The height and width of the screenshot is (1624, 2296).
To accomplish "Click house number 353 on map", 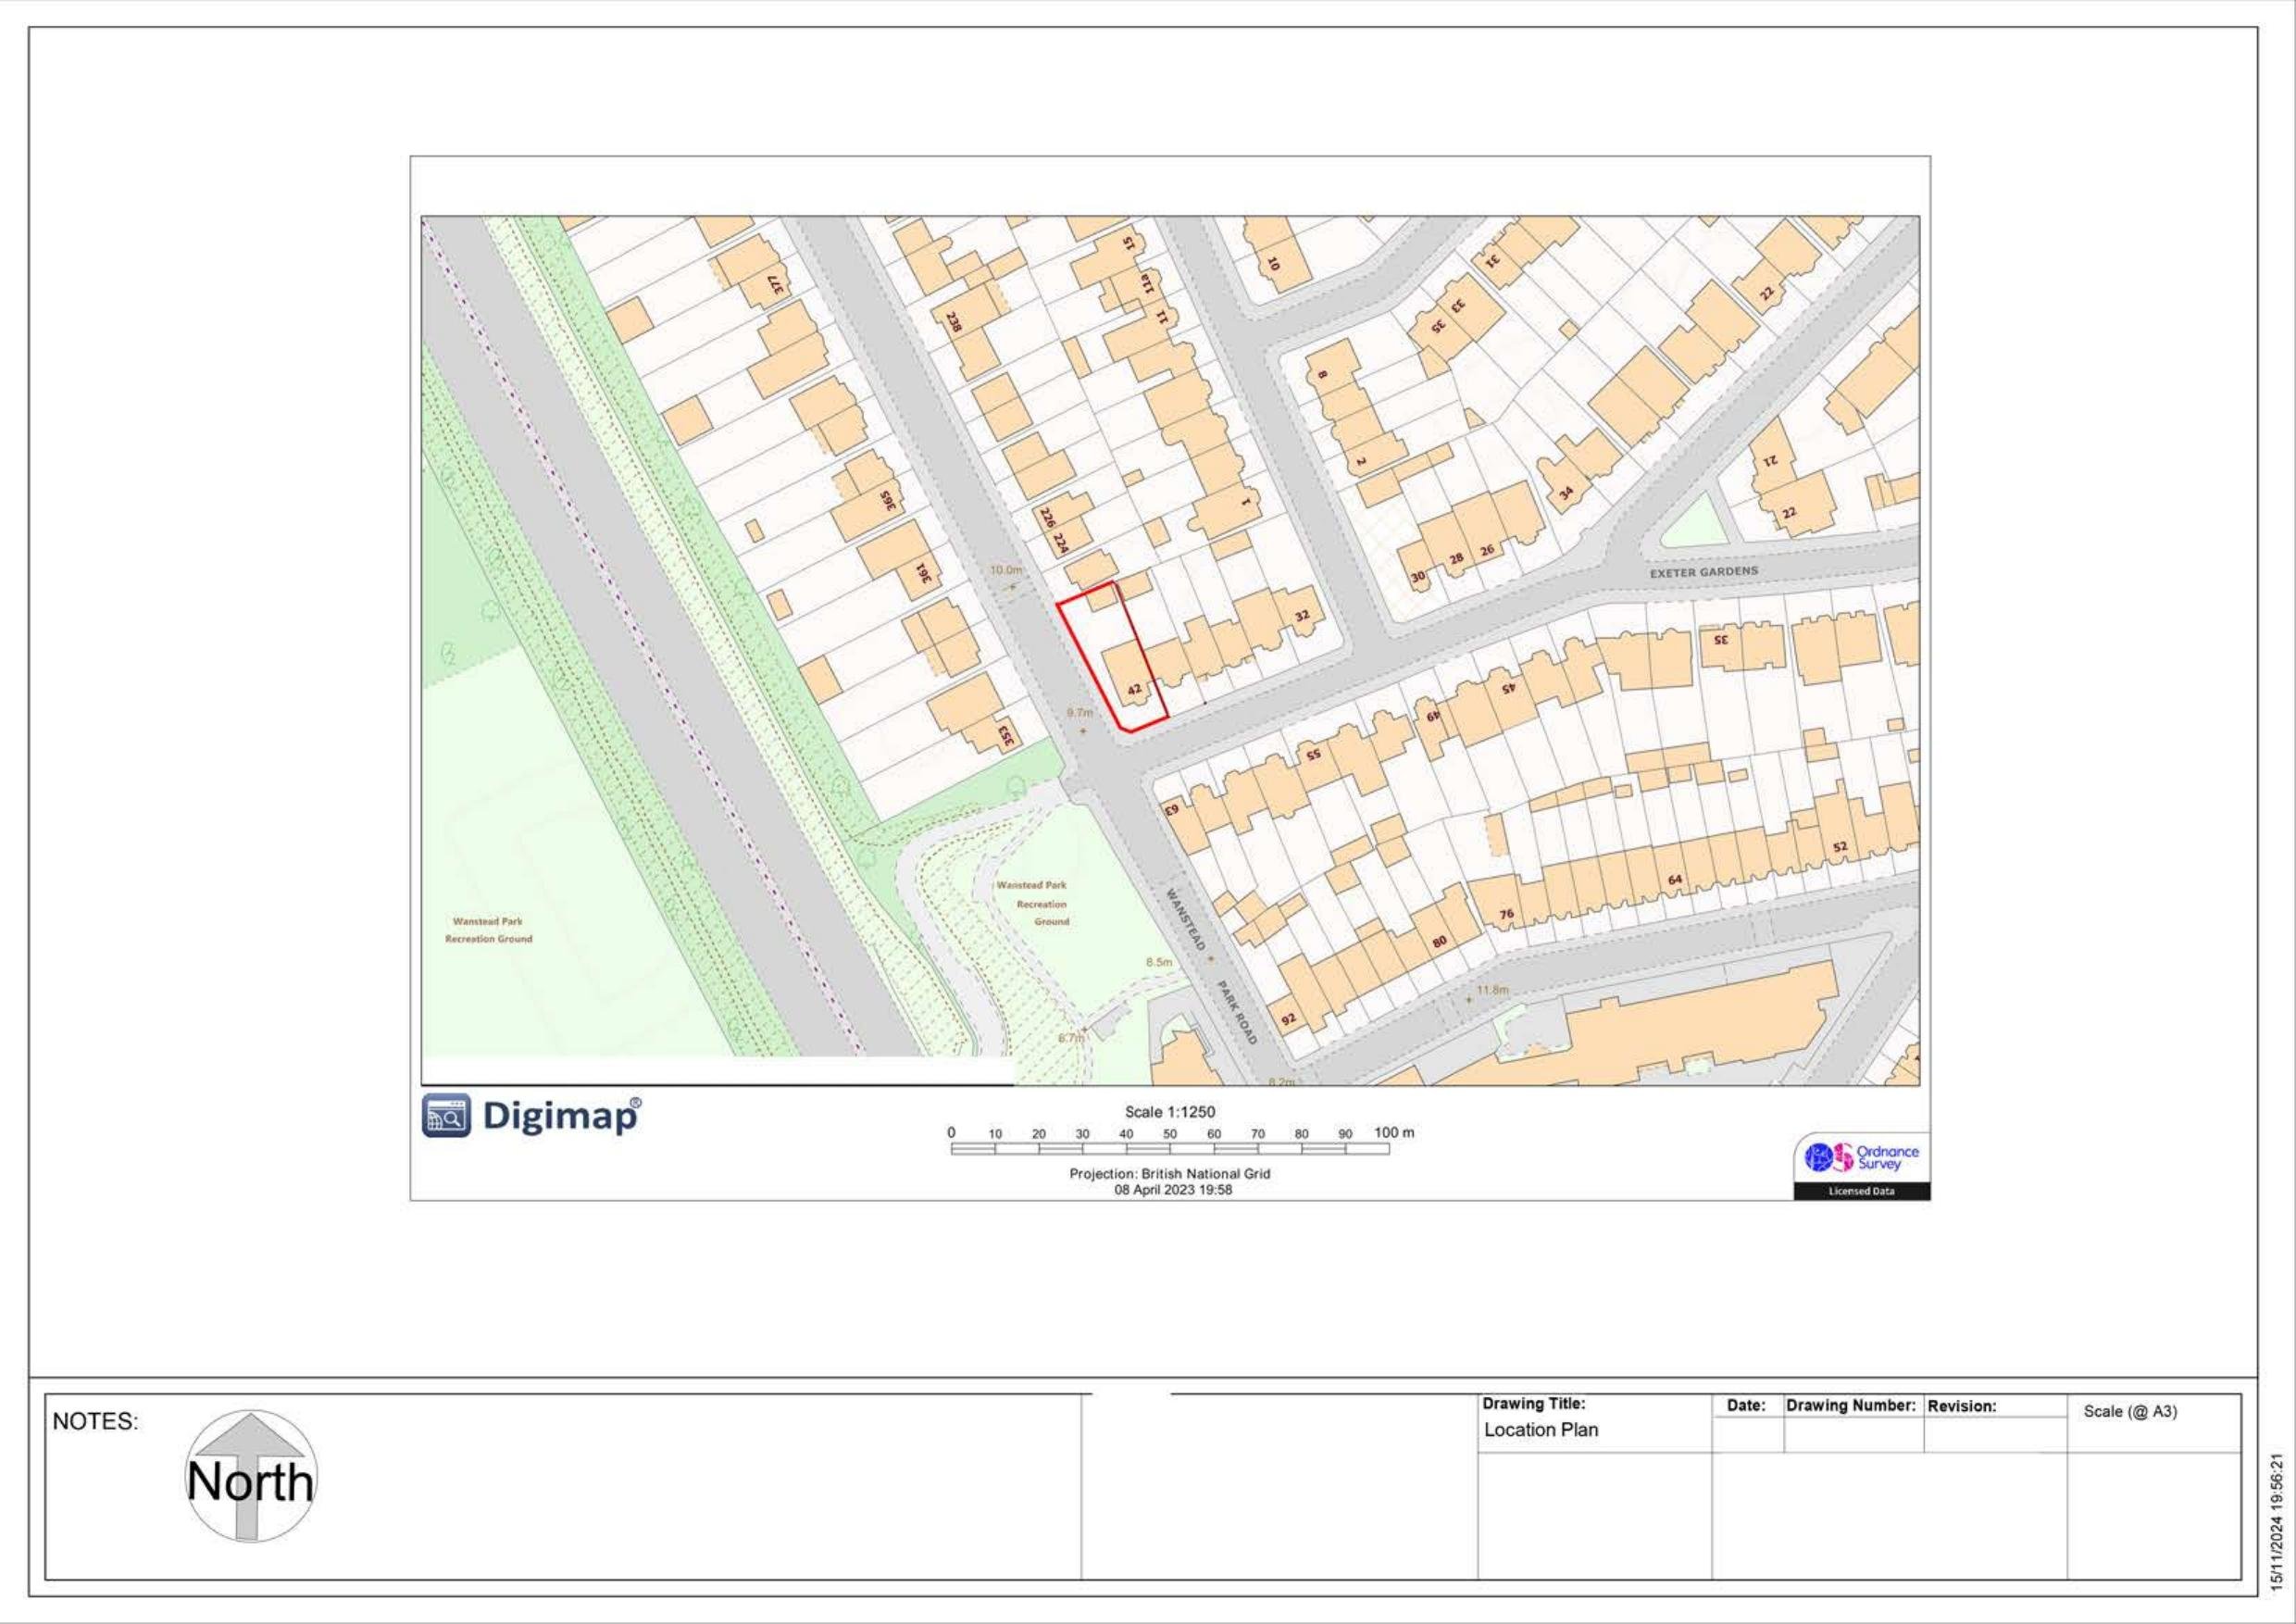I will click(1005, 737).
